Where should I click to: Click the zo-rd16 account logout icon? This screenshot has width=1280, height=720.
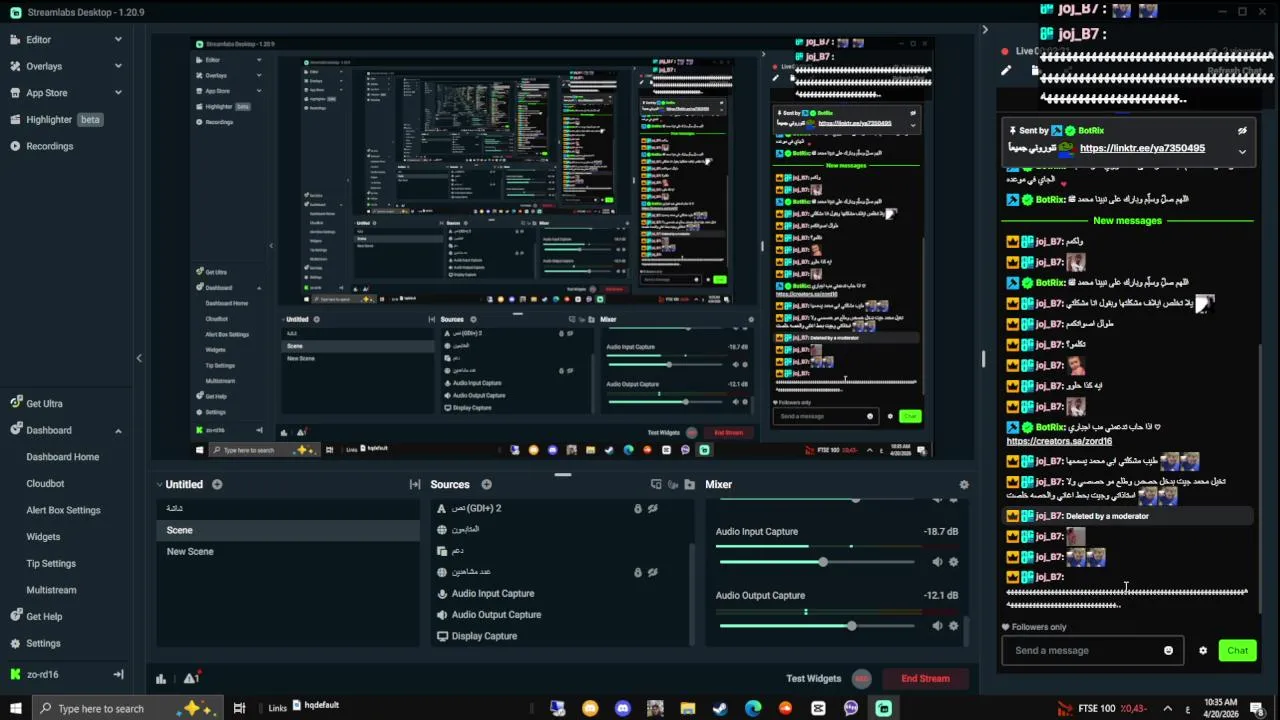click(x=118, y=674)
